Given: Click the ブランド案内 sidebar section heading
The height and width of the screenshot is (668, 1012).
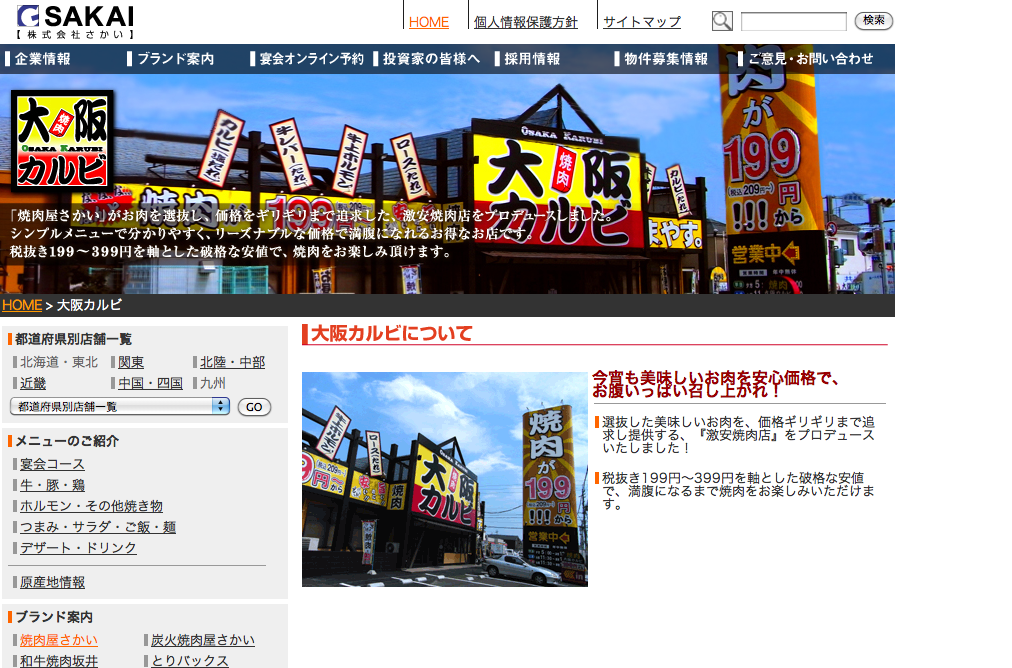Looking at the screenshot, I should click(54, 617).
